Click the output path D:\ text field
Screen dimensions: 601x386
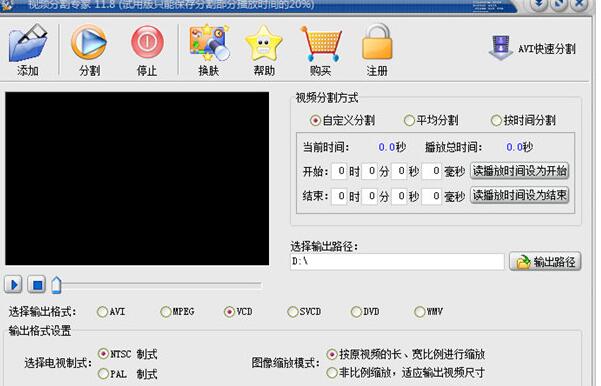coord(397,262)
